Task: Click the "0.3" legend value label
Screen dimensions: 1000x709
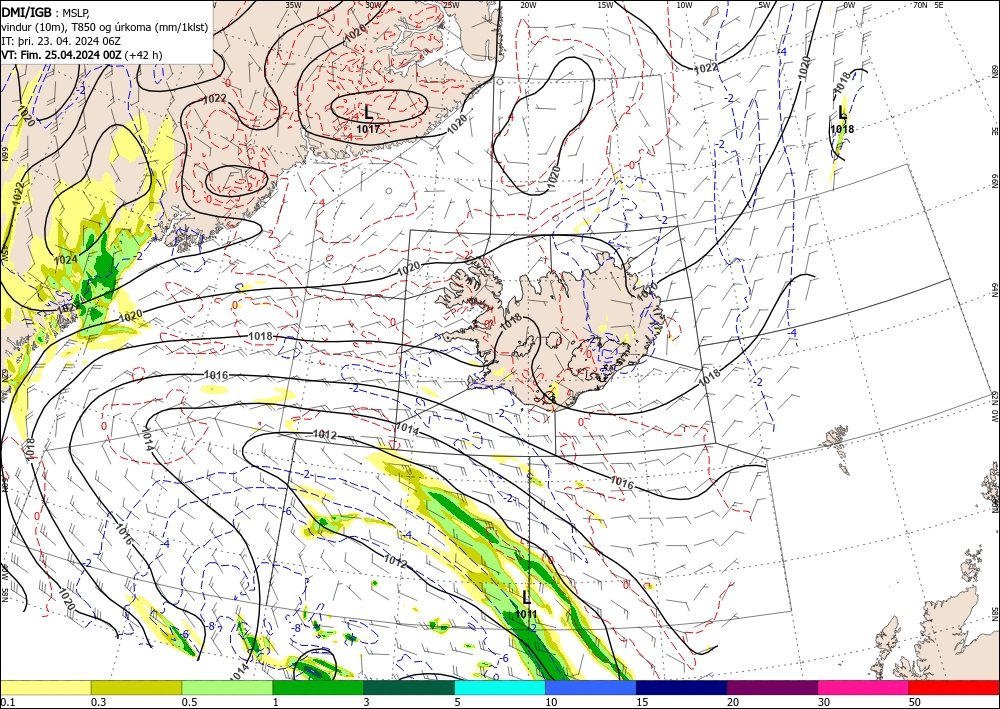Action: tap(98, 702)
